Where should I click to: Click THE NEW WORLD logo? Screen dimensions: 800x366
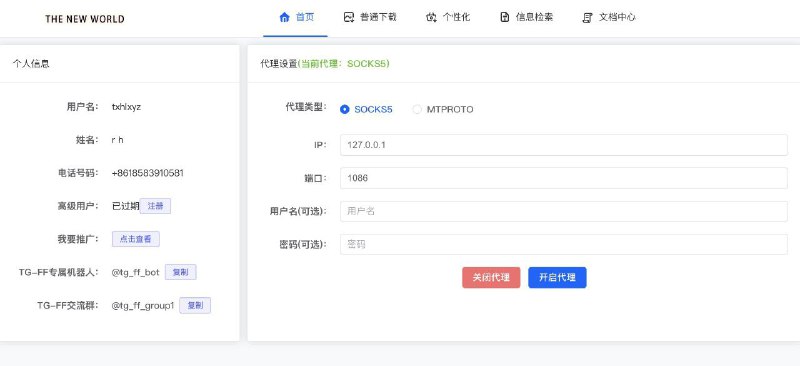tap(85, 19)
